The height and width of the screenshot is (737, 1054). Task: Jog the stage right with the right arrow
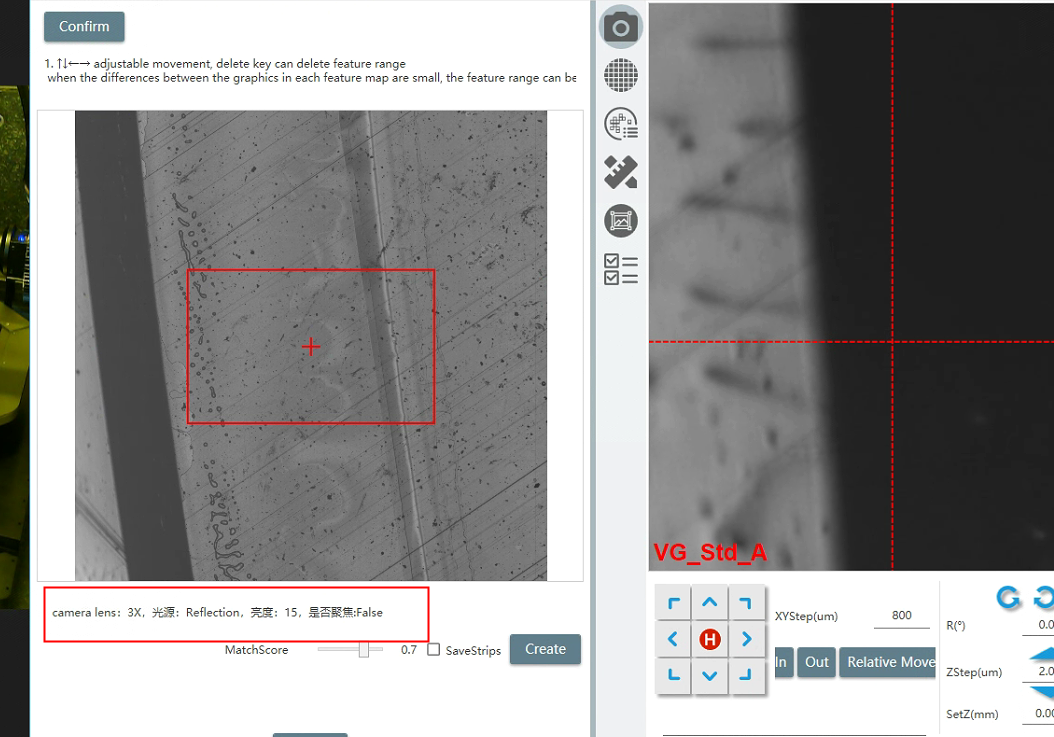point(746,639)
